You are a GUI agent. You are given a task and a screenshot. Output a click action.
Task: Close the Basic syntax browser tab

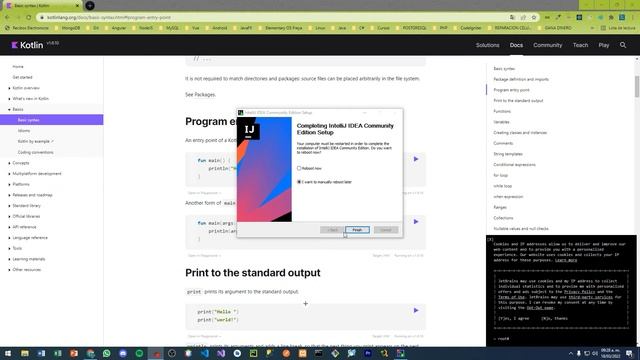click(77, 6)
